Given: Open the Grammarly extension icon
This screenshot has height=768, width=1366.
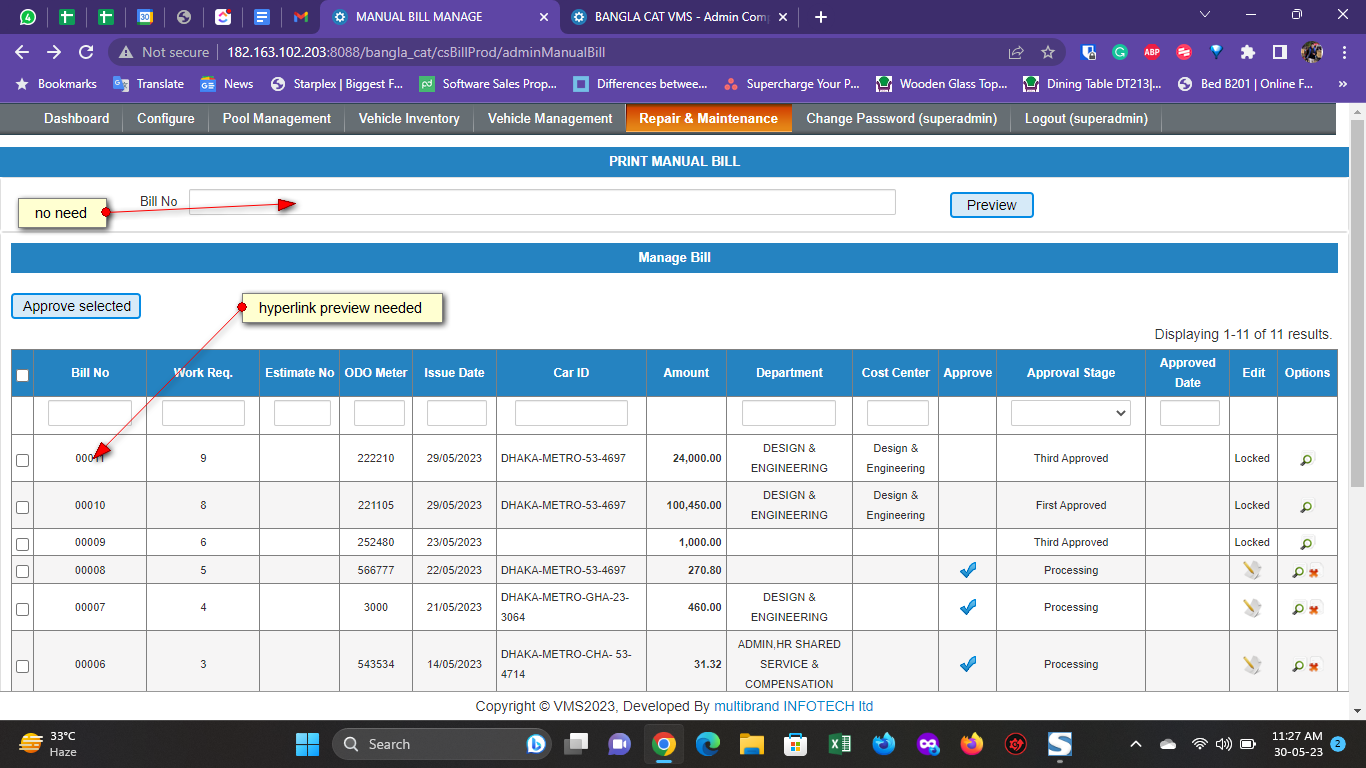Looking at the screenshot, I should click(x=1120, y=52).
